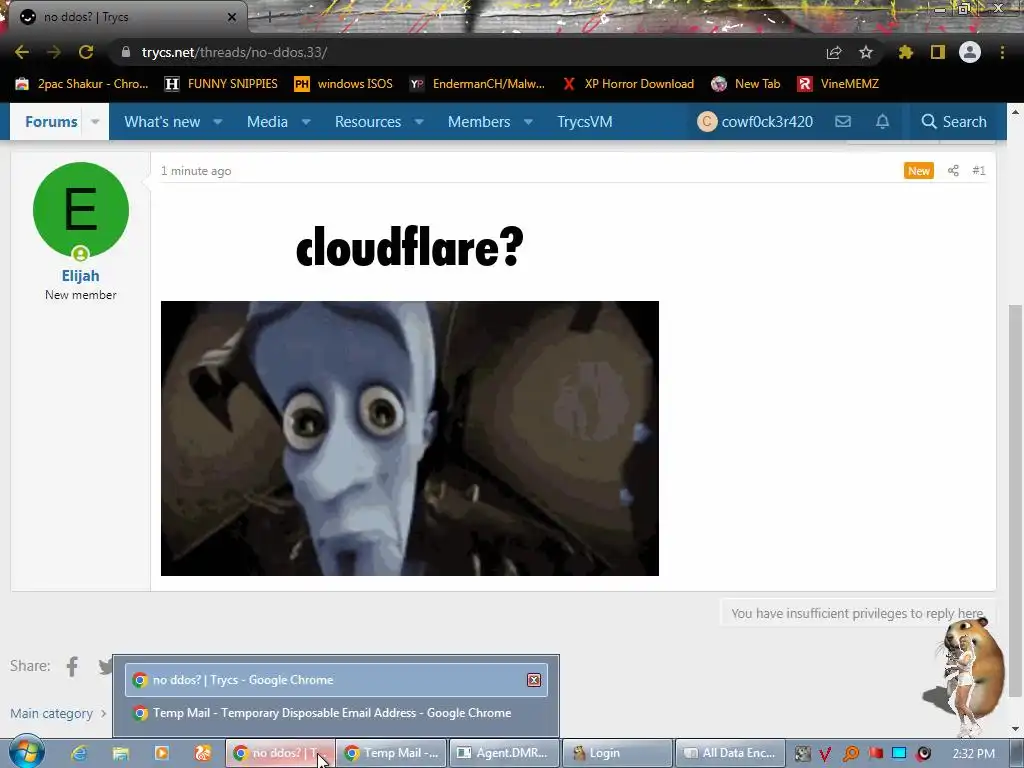Open the TrycsVM nav link
Viewport: 1024px width, 768px height.
[584, 121]
